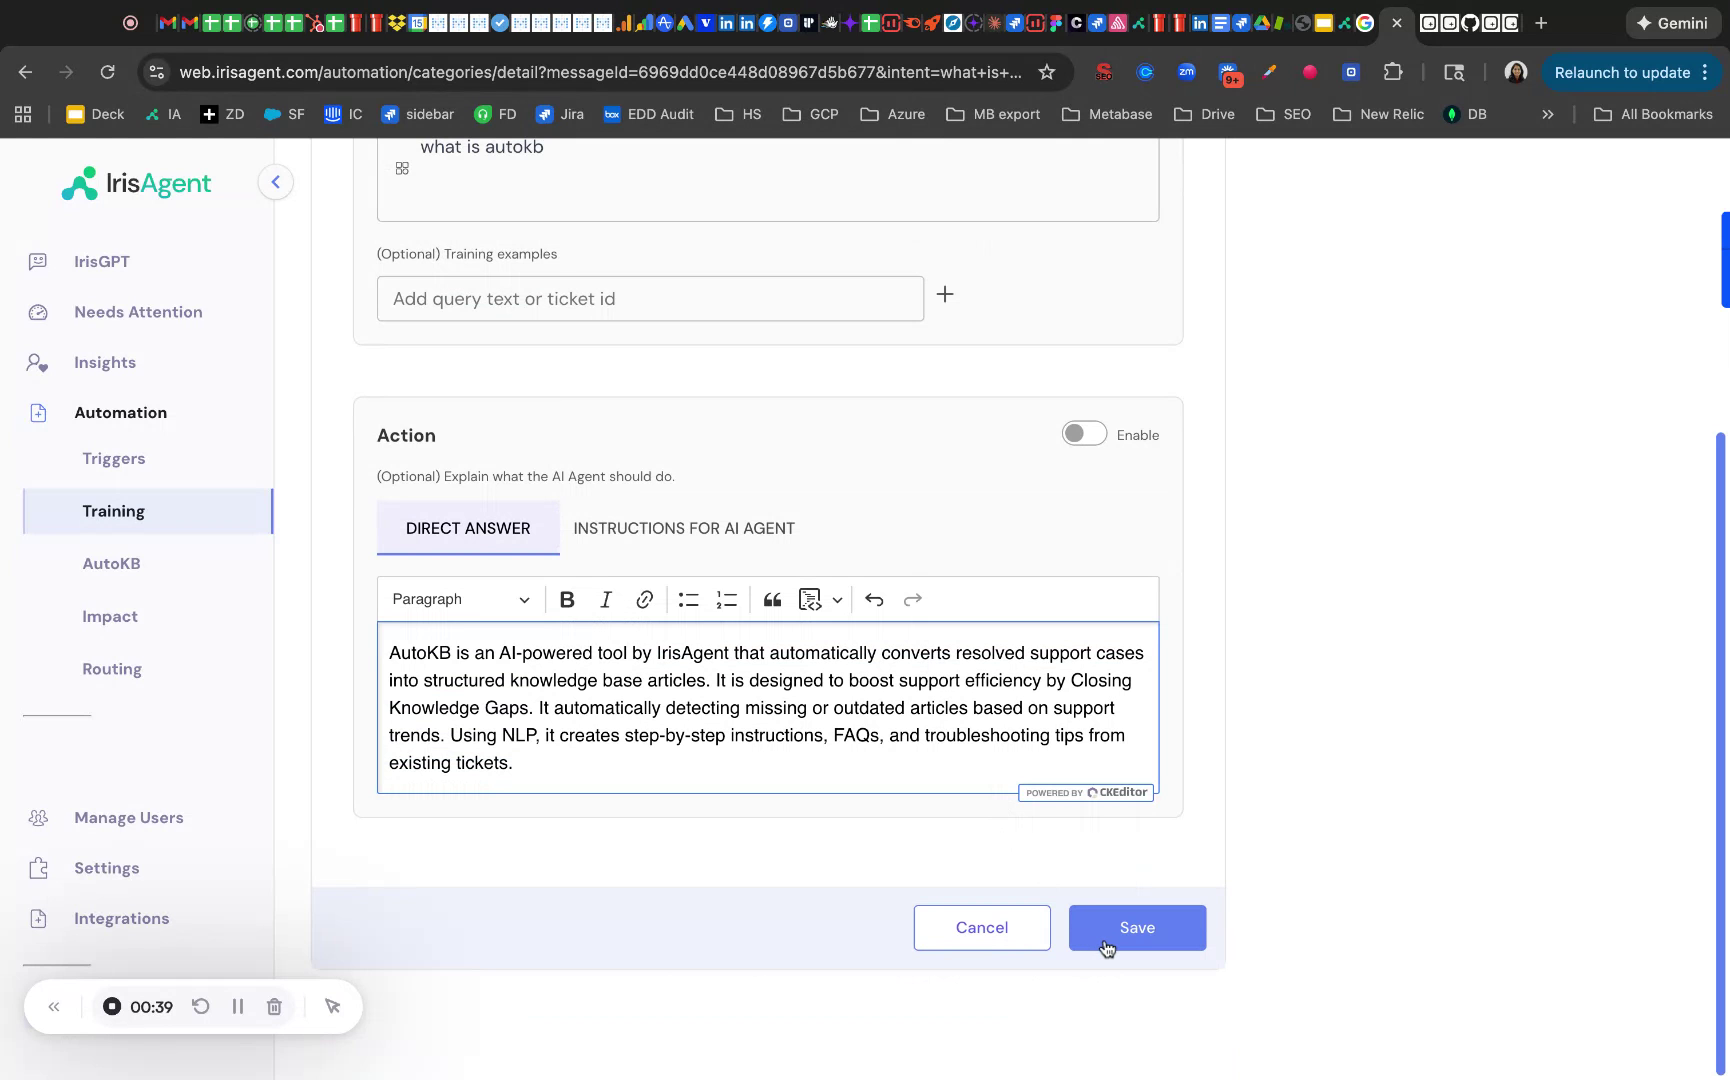Open the Manage Users page

(x=129, y=817)
